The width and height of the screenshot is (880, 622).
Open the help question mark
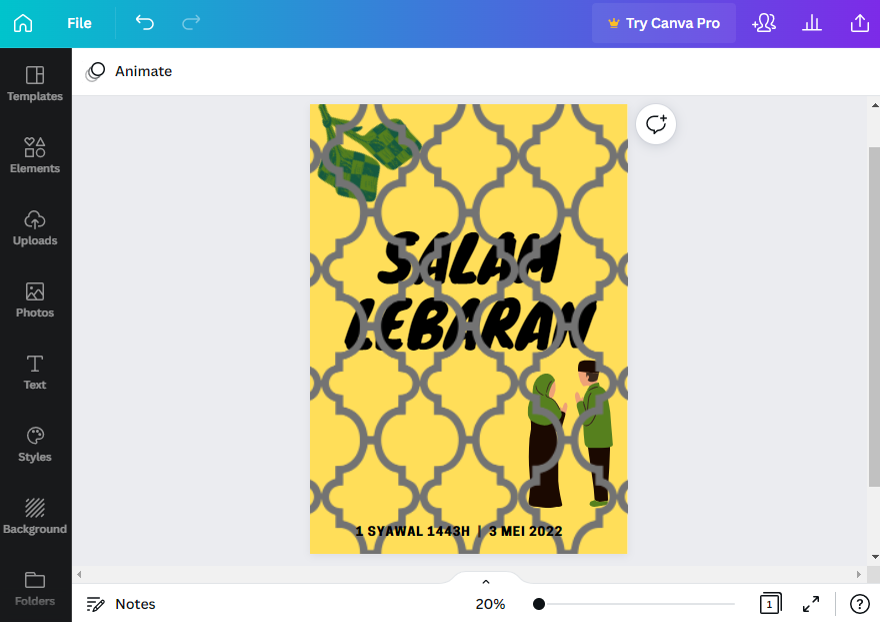pyautogui.click(x=859, y=604)
